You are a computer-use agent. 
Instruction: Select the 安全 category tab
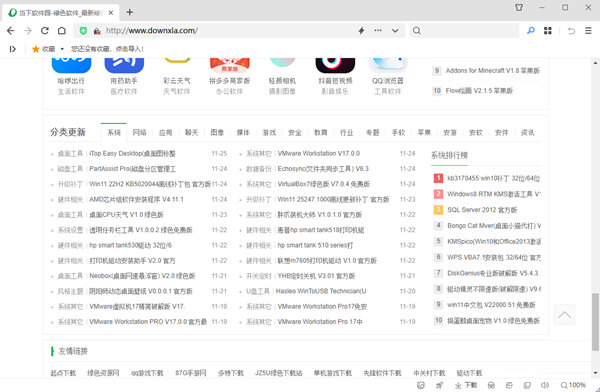[x=295, y=132]
